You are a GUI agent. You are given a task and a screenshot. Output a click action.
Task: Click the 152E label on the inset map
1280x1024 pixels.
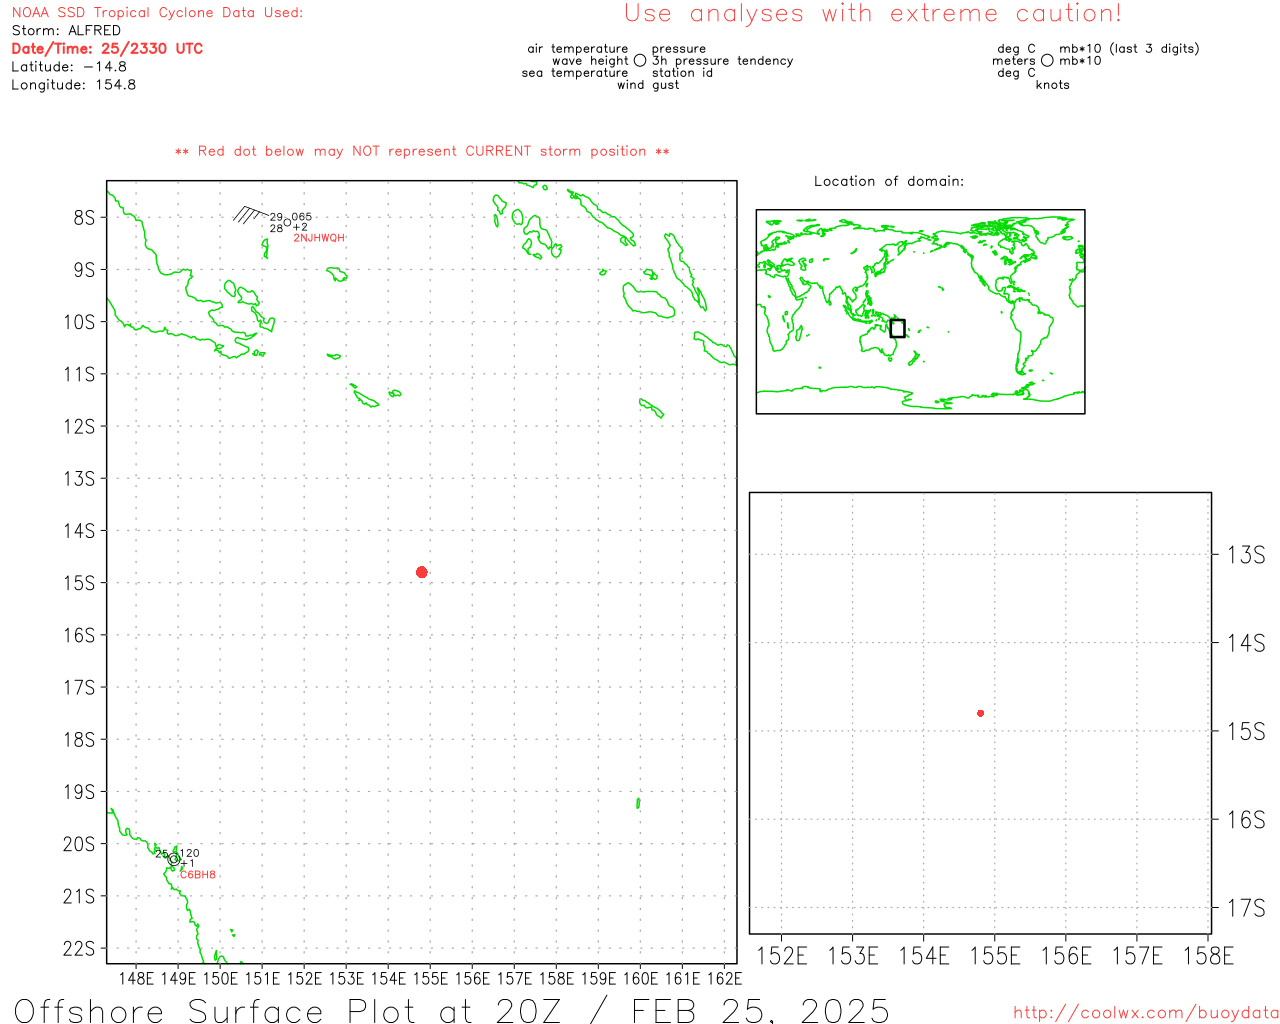[781, 956]
